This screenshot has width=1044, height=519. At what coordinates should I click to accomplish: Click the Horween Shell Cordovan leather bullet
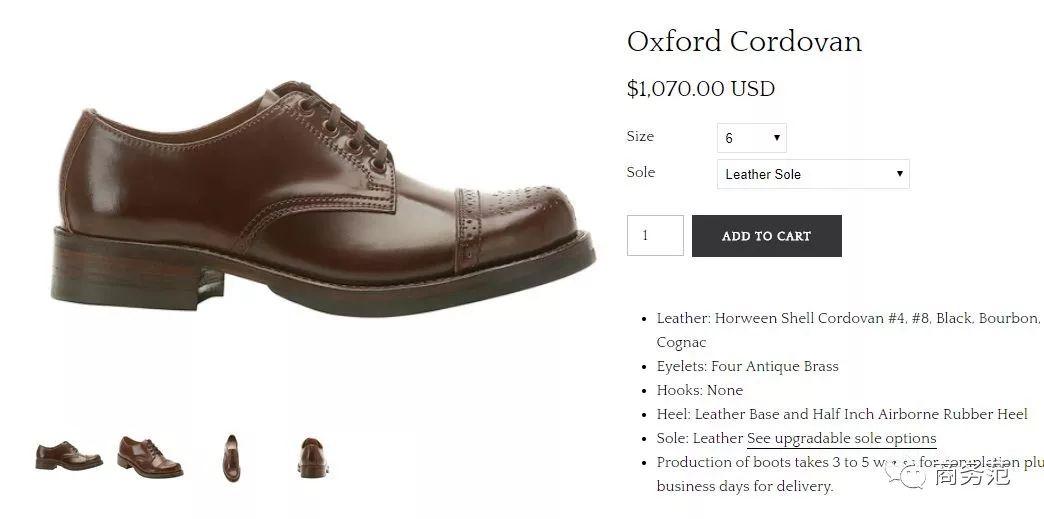[x=848, y=330]
